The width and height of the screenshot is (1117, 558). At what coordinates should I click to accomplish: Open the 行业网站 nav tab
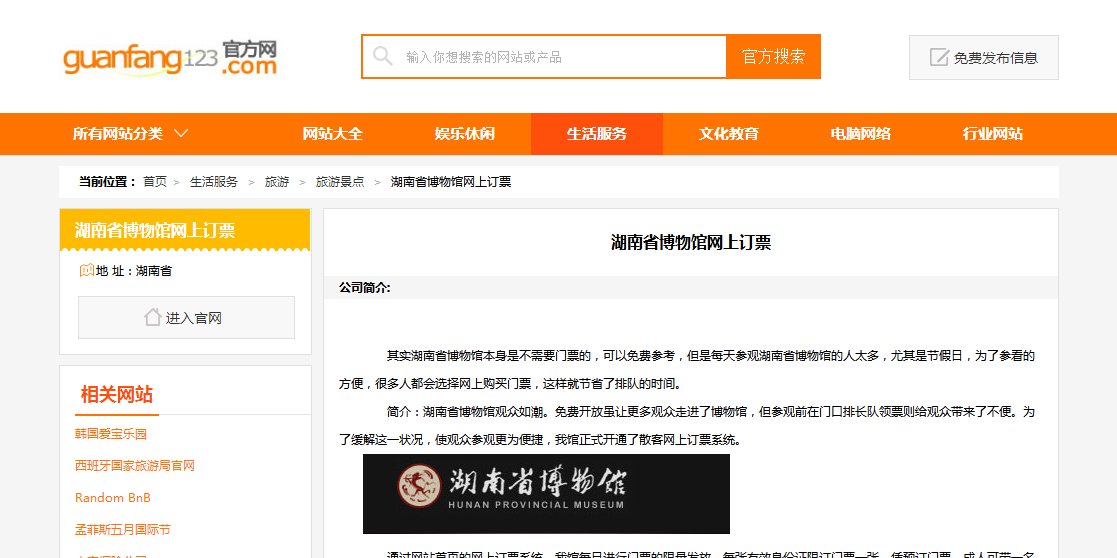[x=993, y=133]
